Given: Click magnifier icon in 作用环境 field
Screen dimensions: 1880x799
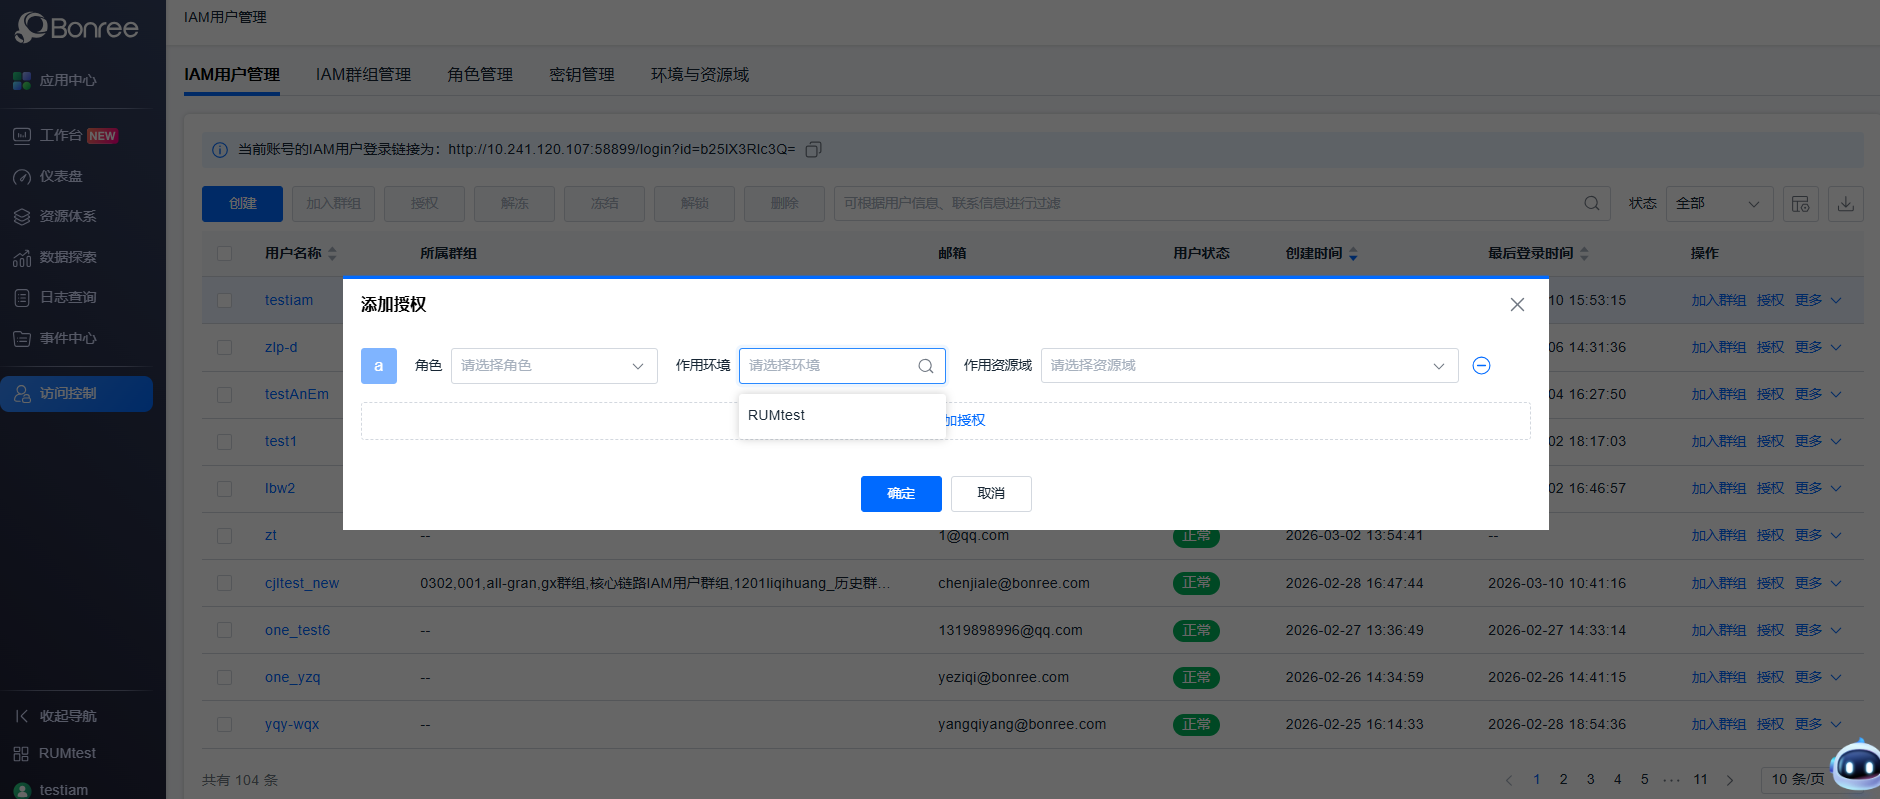Looking at the screenshot, I should point(926,366).
